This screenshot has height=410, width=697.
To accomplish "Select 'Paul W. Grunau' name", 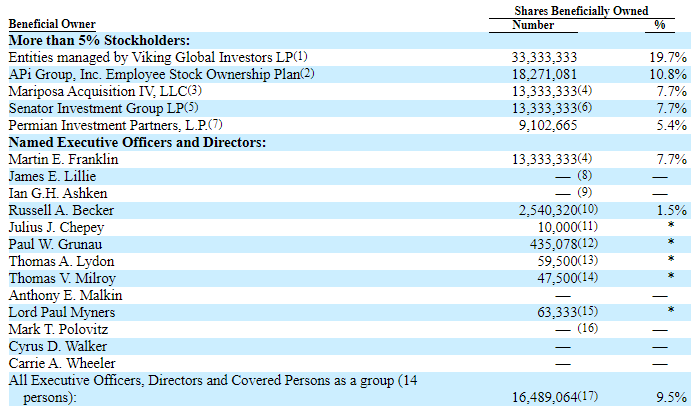I will (x=55, y=245).
